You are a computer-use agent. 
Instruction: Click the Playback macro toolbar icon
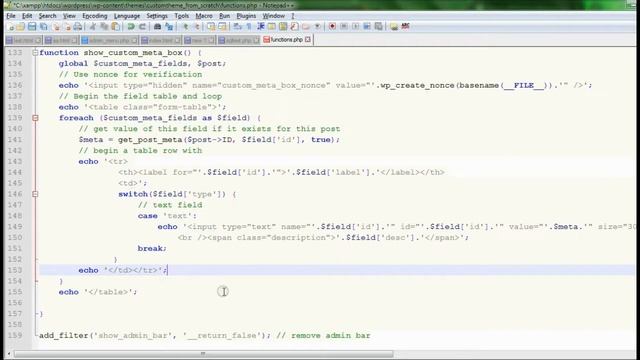pyautogui.click(x=355, y=27)
